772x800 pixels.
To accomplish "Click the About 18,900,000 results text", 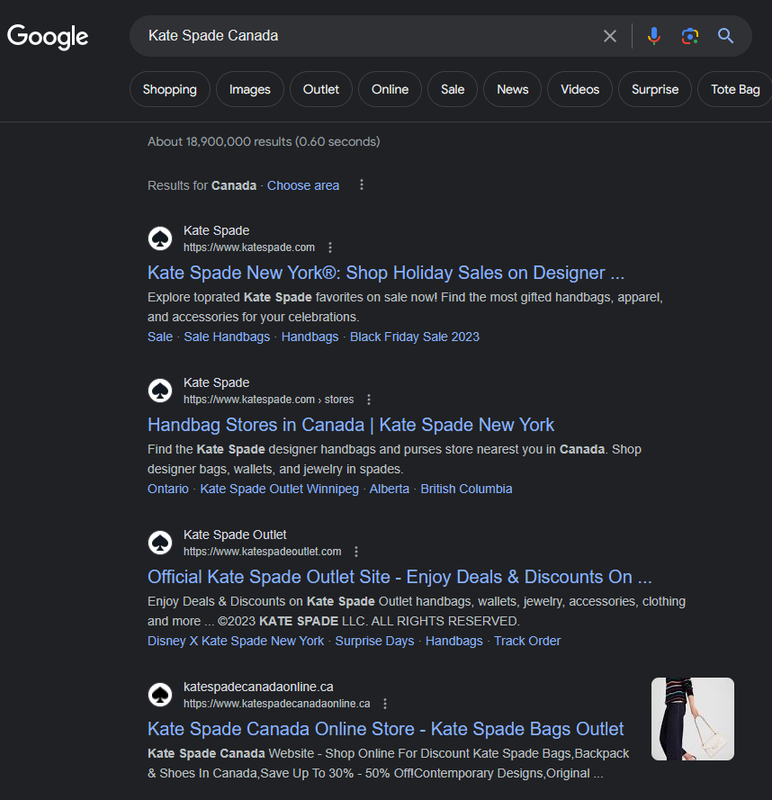I will tap(264, 142).
